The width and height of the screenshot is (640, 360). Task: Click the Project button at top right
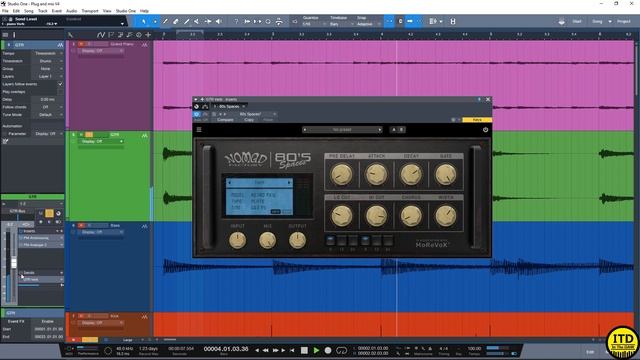pyautogui.click(x=624, y=21)
